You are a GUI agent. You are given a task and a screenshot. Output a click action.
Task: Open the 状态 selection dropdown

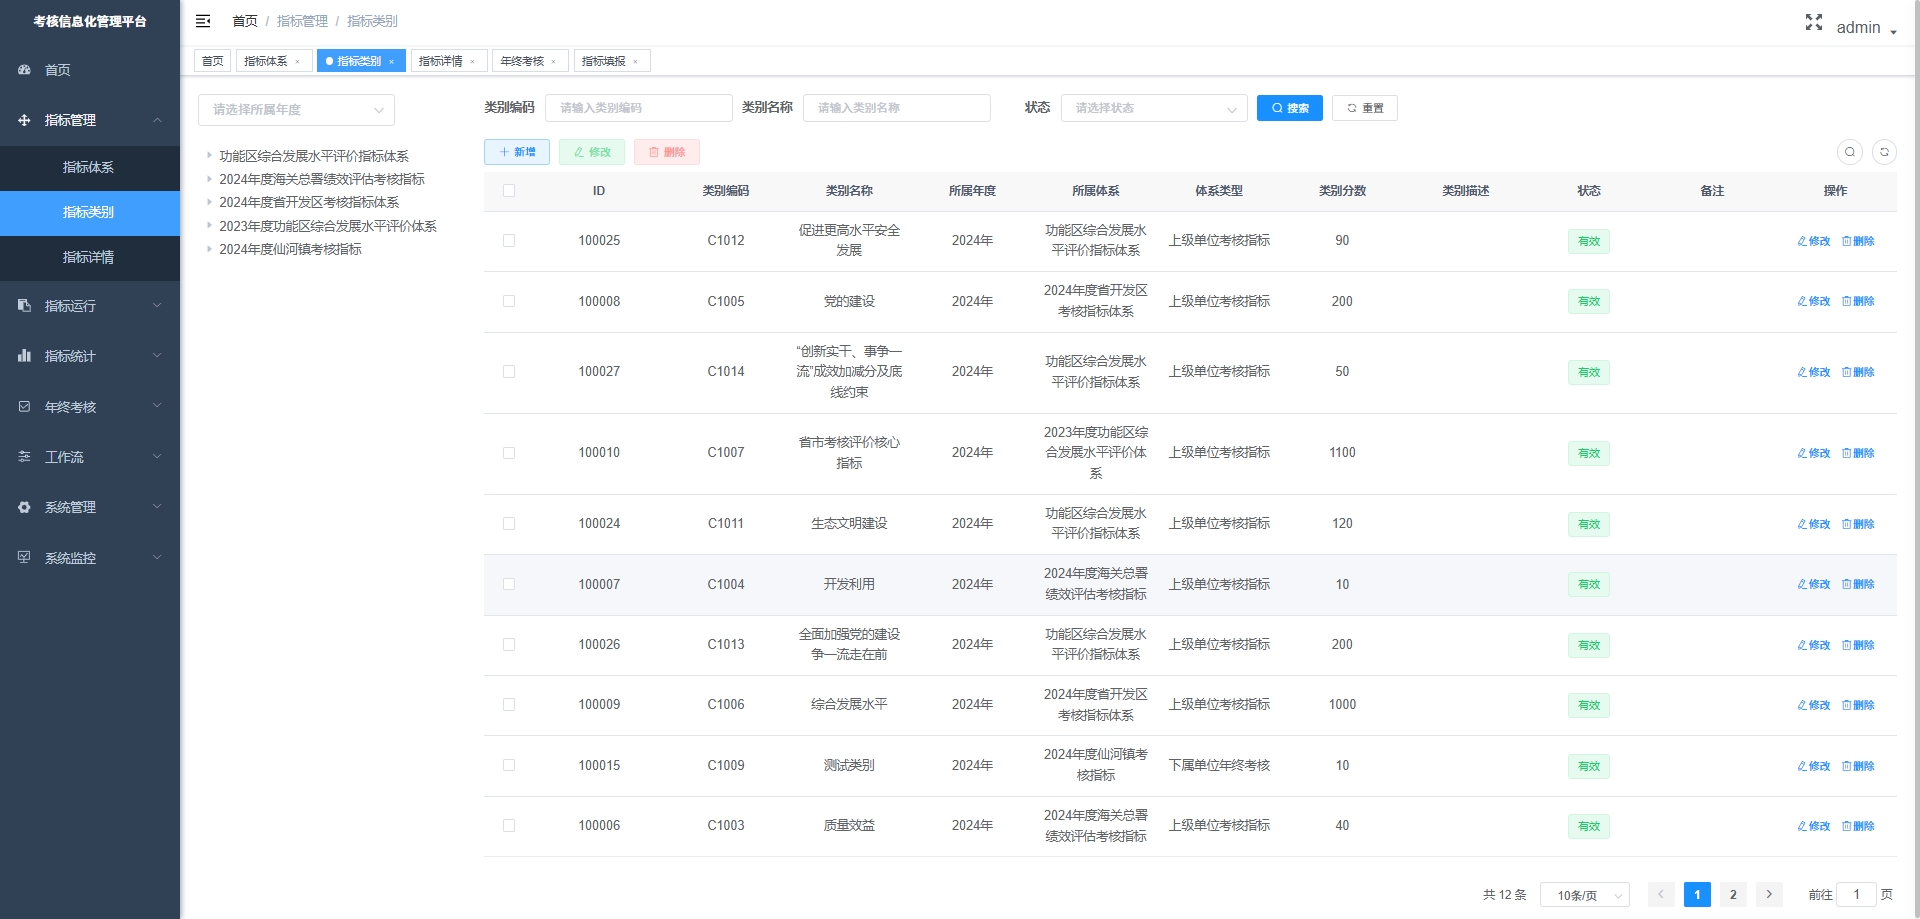(1153, 108)
